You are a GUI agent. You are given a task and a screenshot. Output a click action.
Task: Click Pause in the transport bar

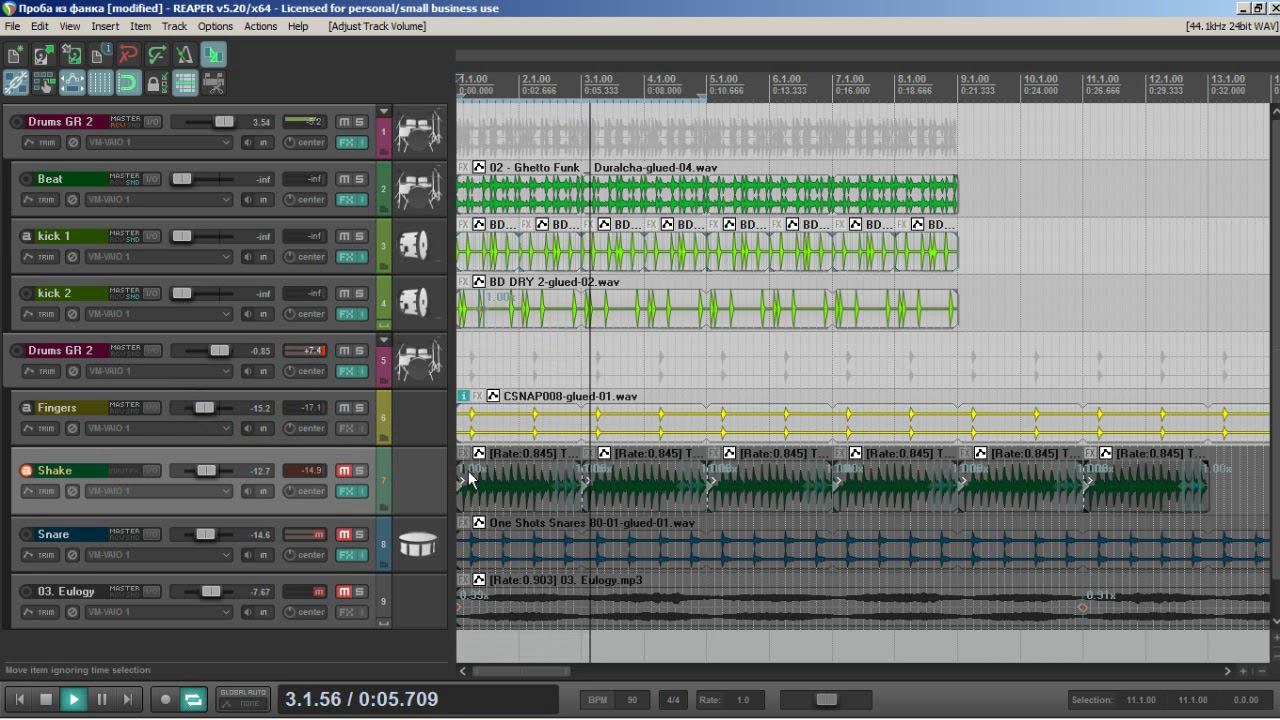(101, 699)
